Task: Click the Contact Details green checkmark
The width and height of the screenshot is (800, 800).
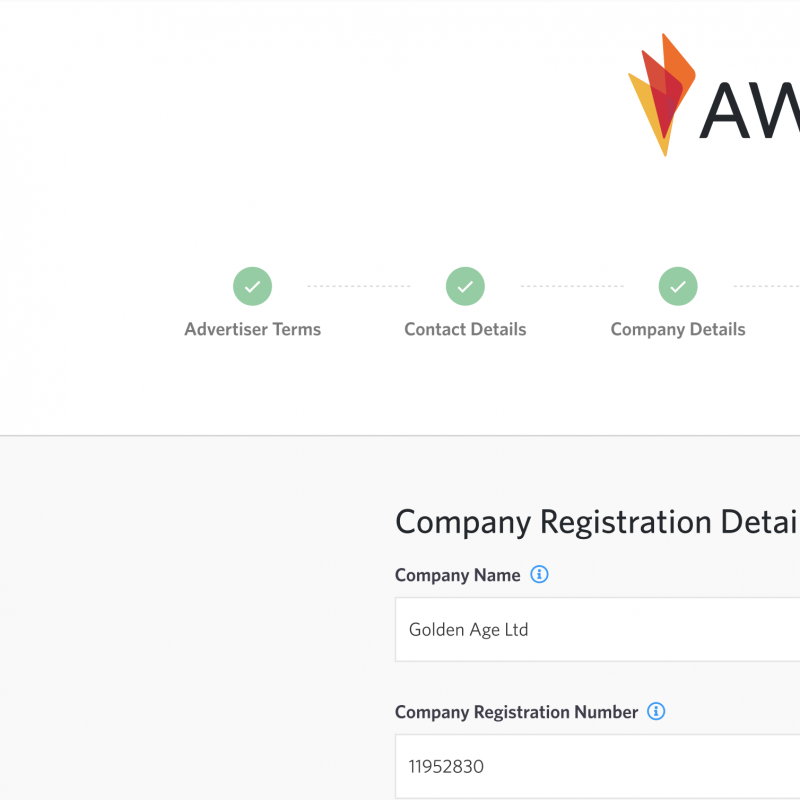Action: point(465,286)
